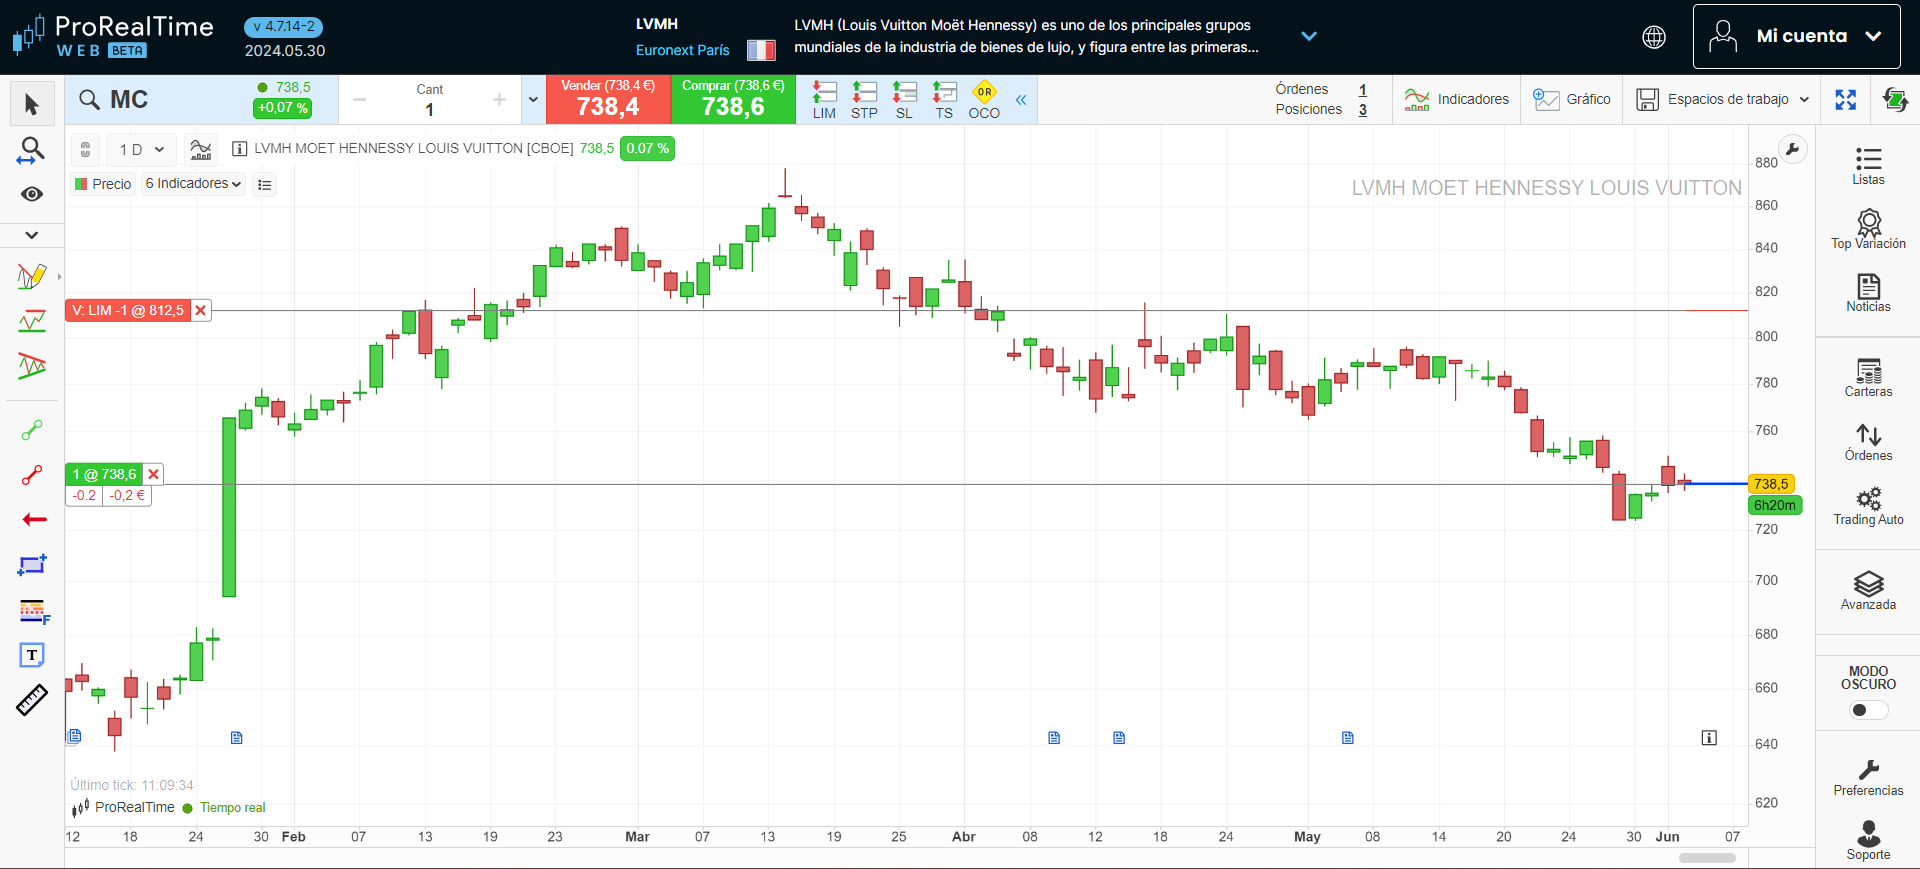Click the Comprar 738,6 buy button
1920x869 pixels.
(733, 100)
